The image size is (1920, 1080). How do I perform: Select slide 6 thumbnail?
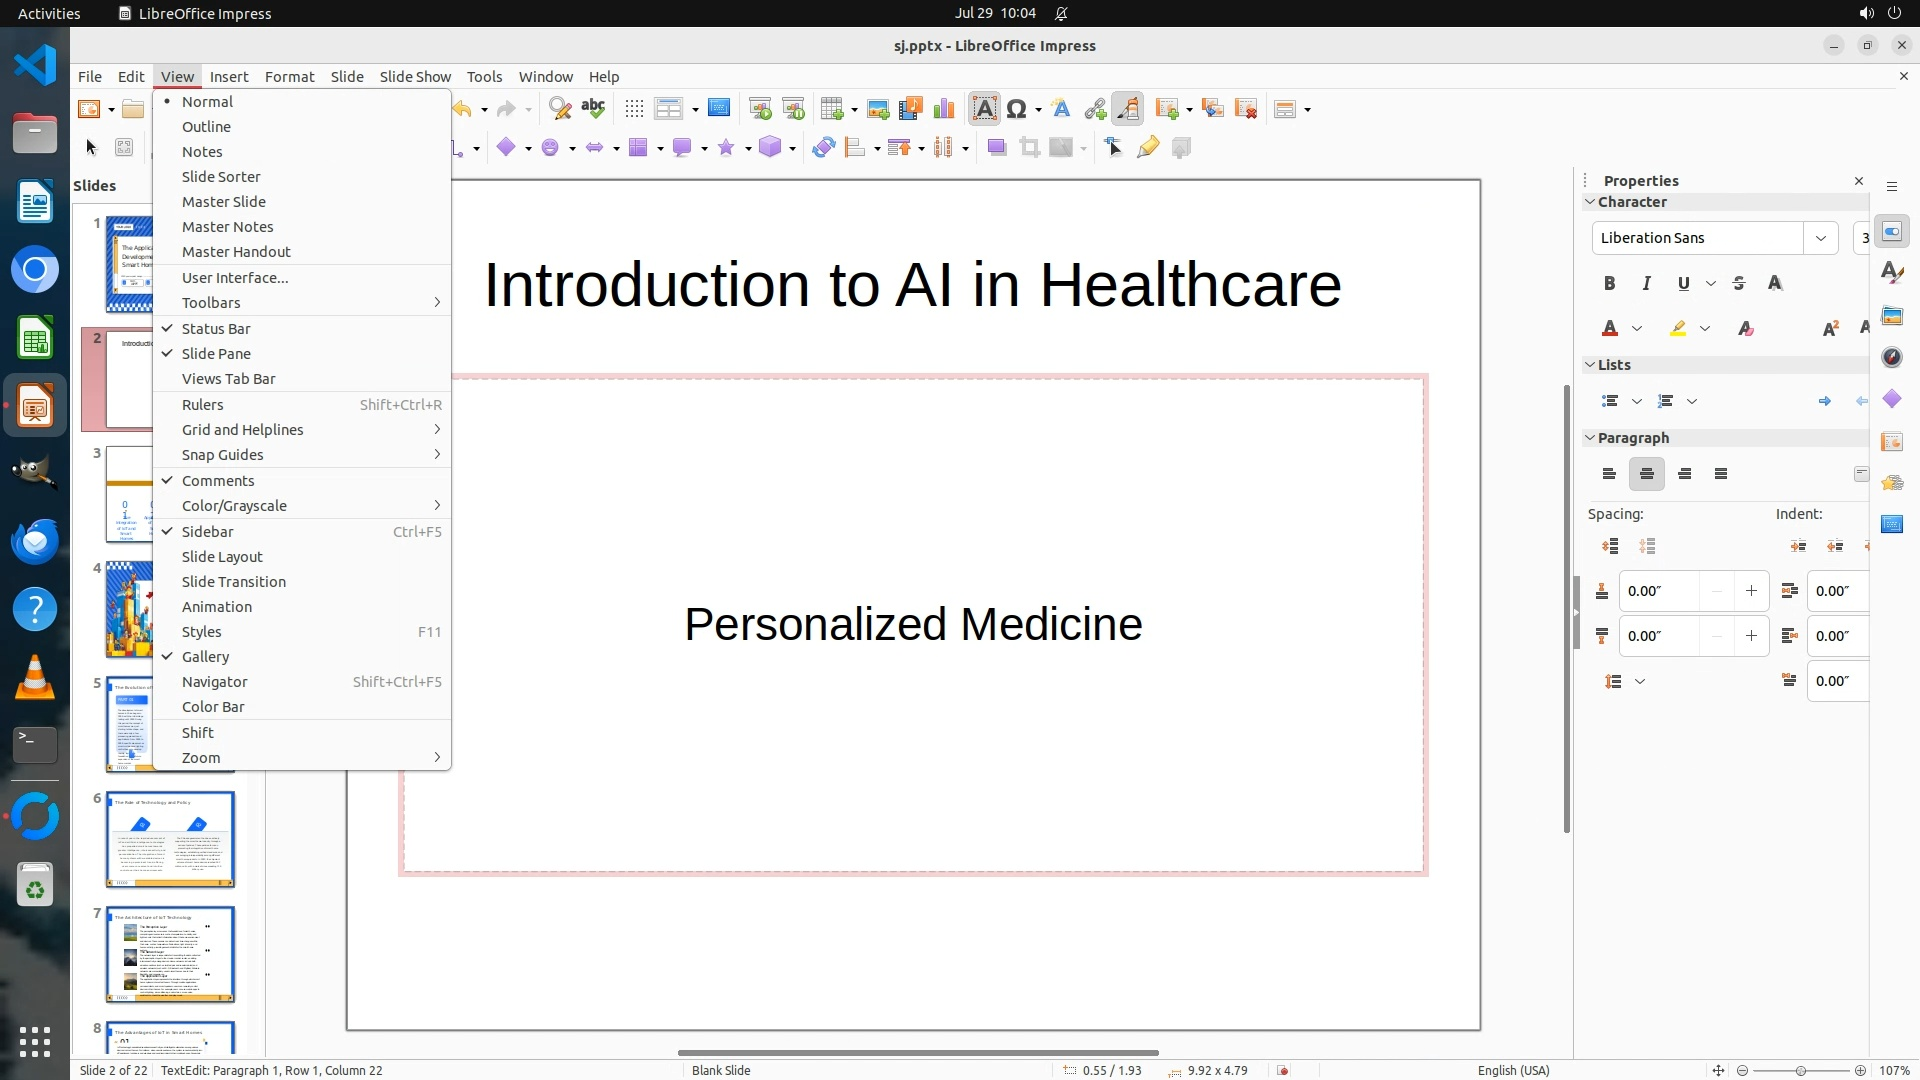point(170,839)
